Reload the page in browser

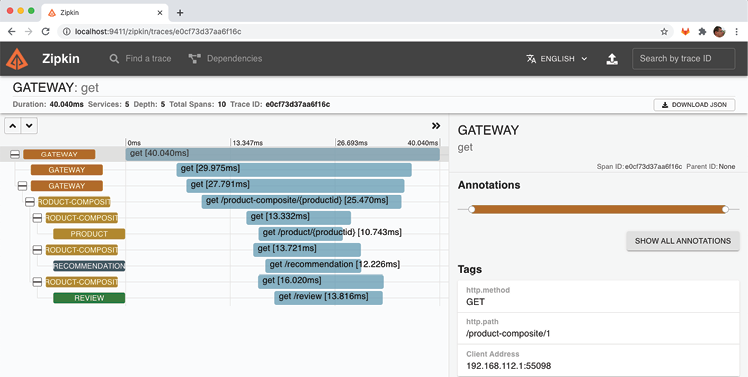click(x=46, y=31)
